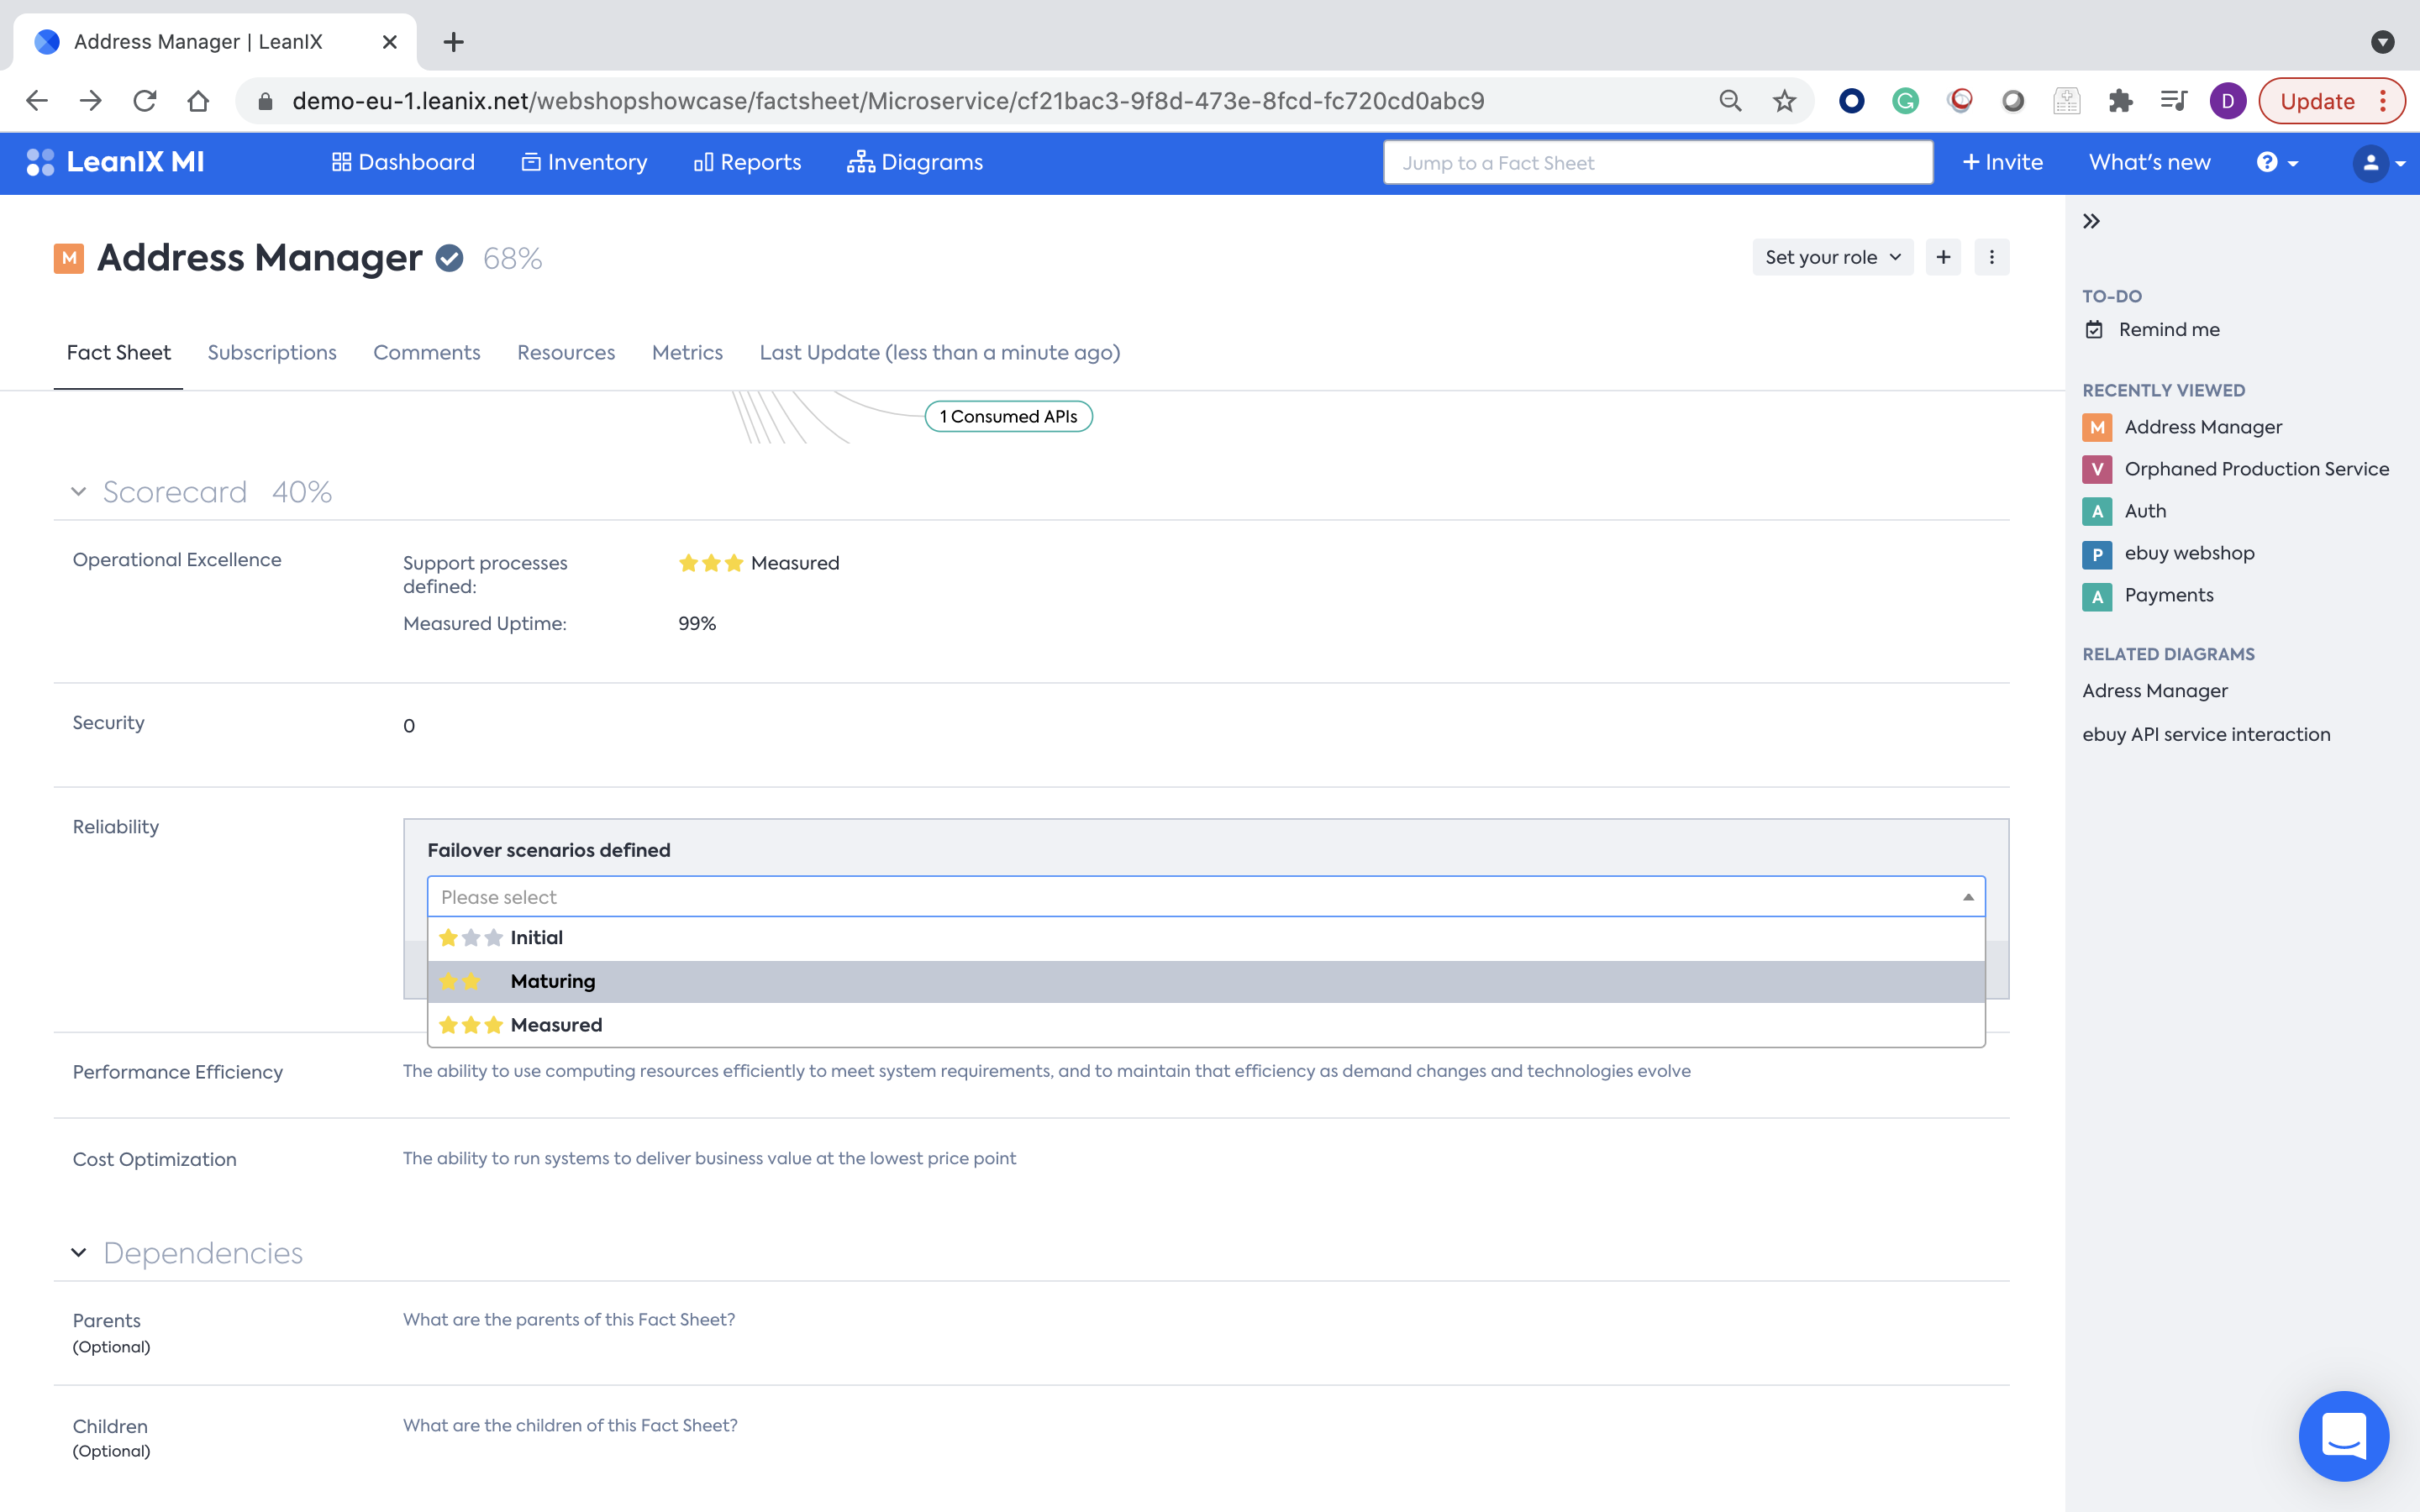Open the three-dot more actions menu
Image resolution: width=2420 pixels, height=1512 pixels.
pyautogui.click(x=1991, y=257)
